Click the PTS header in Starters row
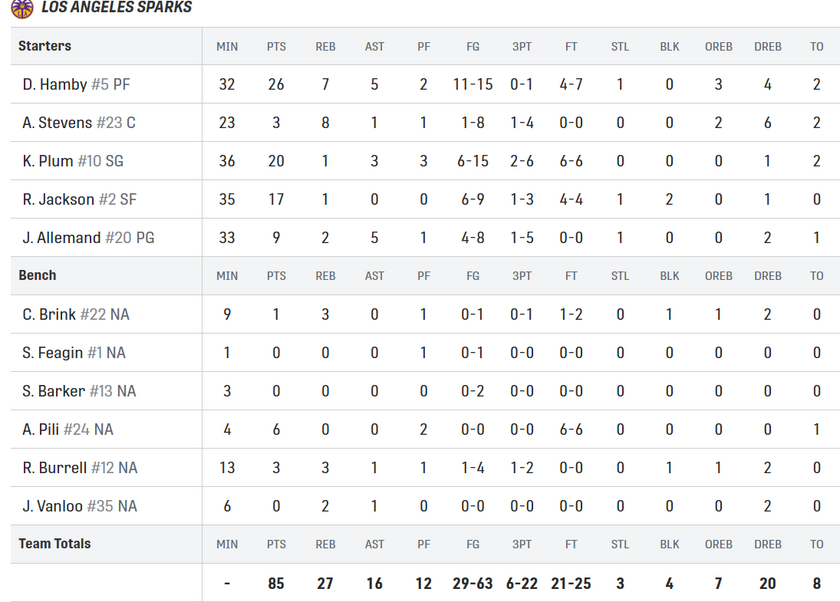The image size is (840, 602). [276, 47]
